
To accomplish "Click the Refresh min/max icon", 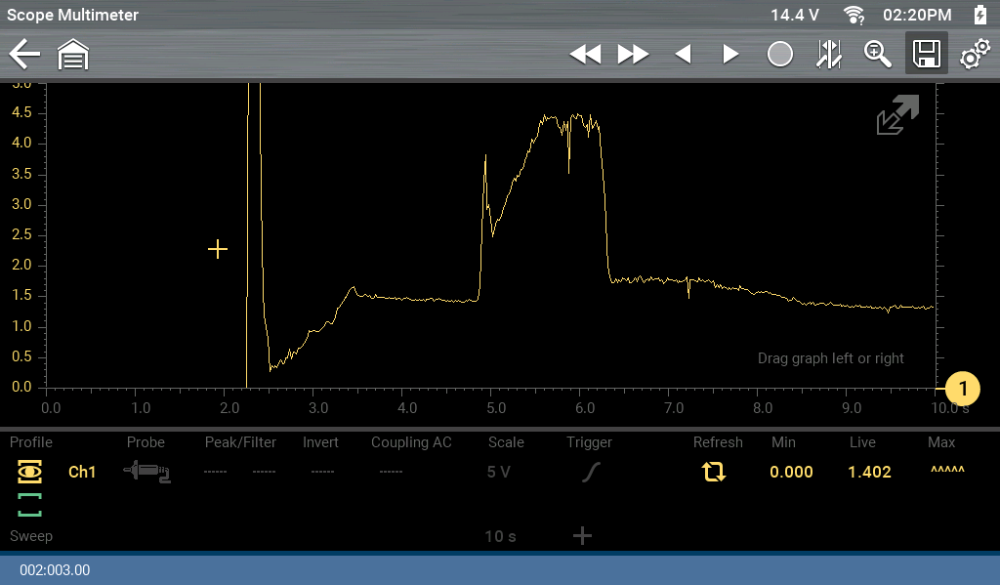I will point(713,472).
